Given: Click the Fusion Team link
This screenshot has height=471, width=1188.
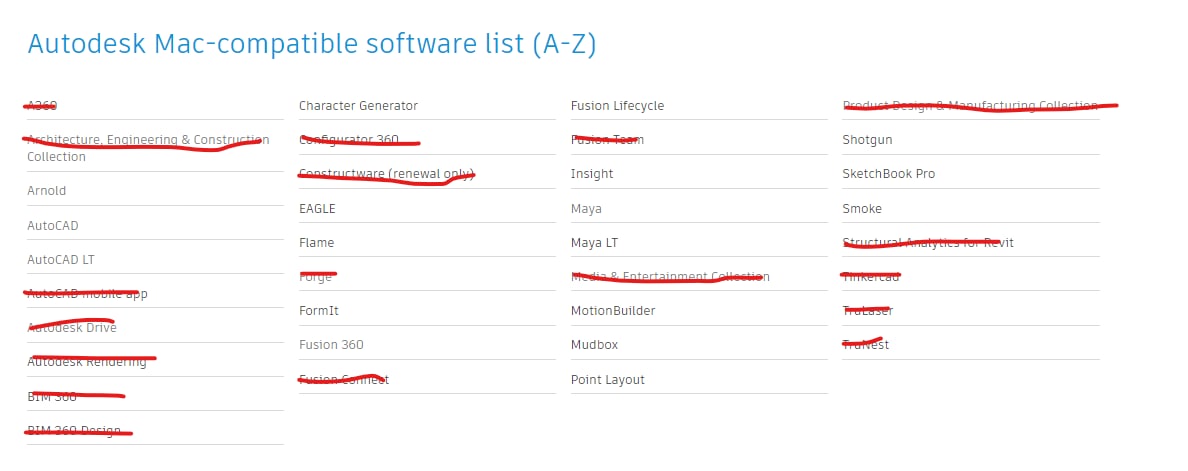Looking at the screenshot, I should pos(607,140).
